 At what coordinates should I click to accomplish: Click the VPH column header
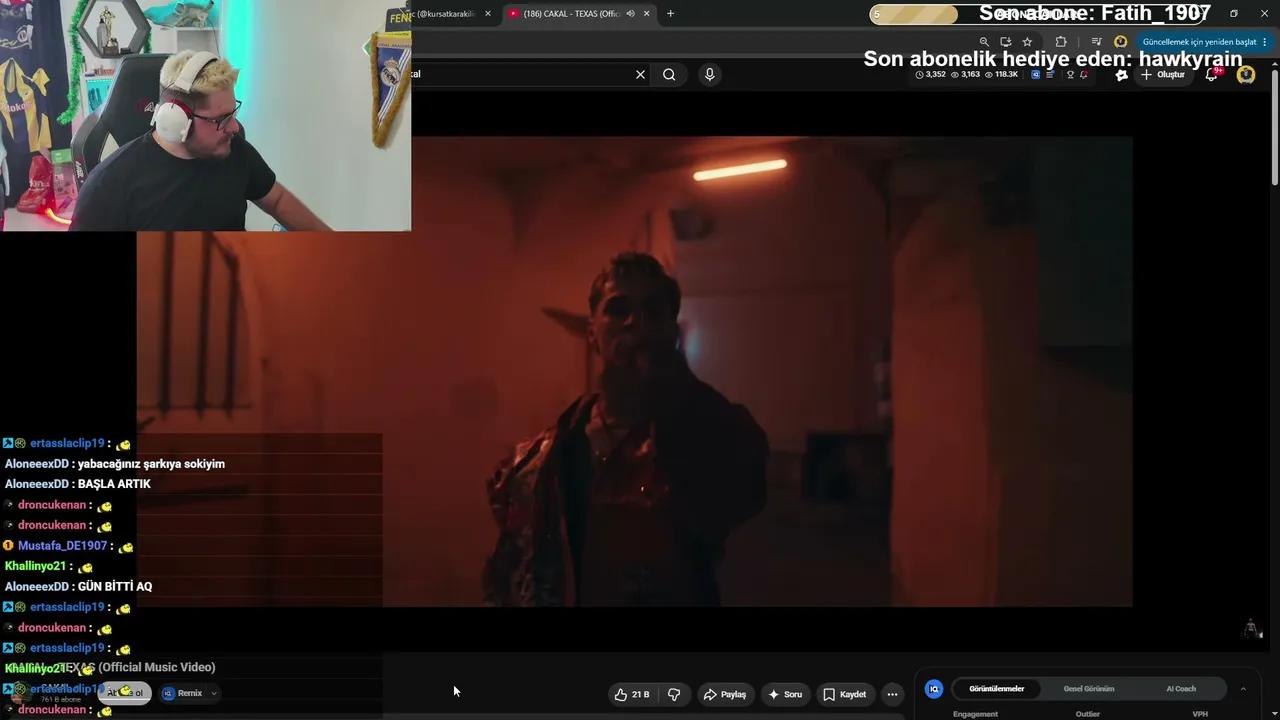pos(1200,714)
